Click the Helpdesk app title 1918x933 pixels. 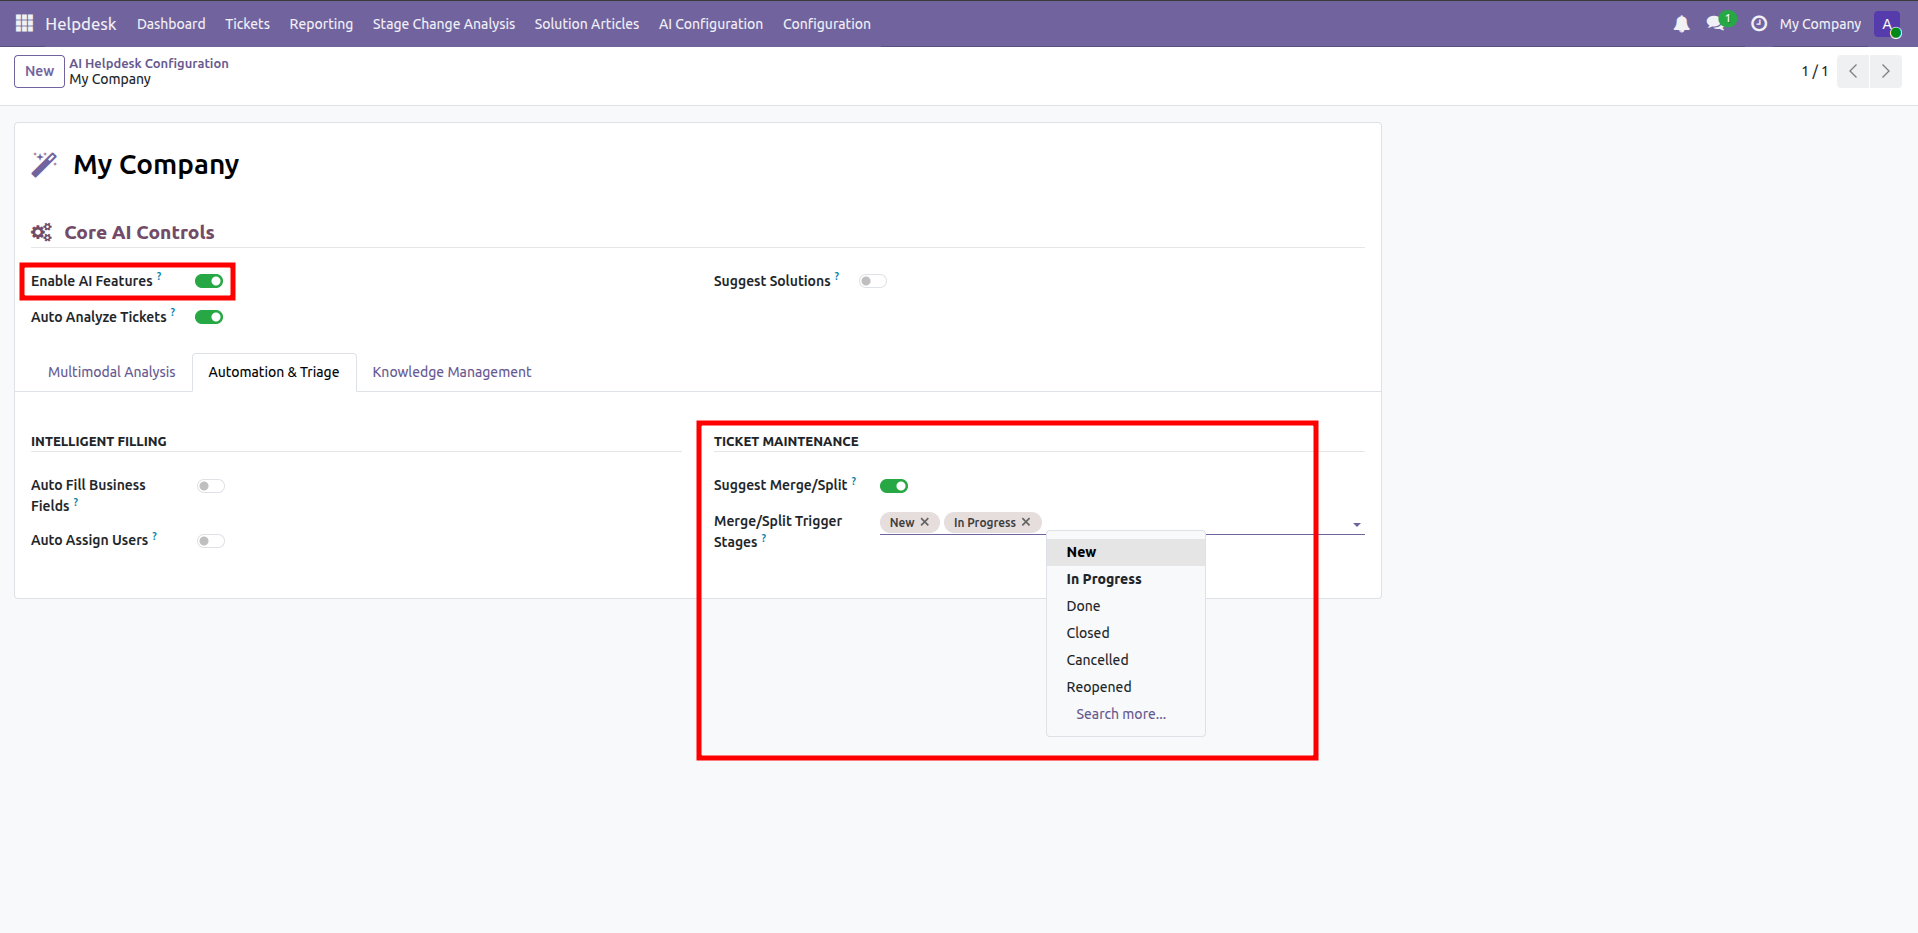[80, 24]
